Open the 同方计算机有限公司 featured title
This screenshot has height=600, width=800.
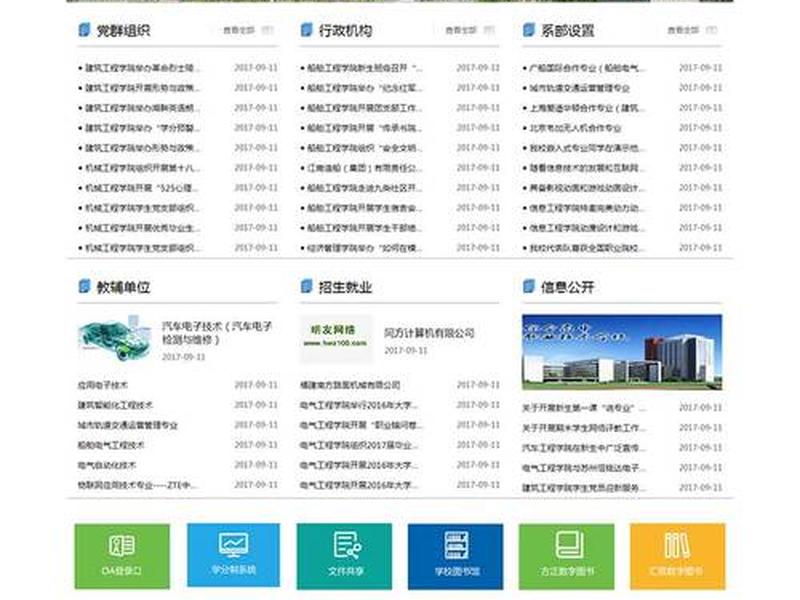429,333
